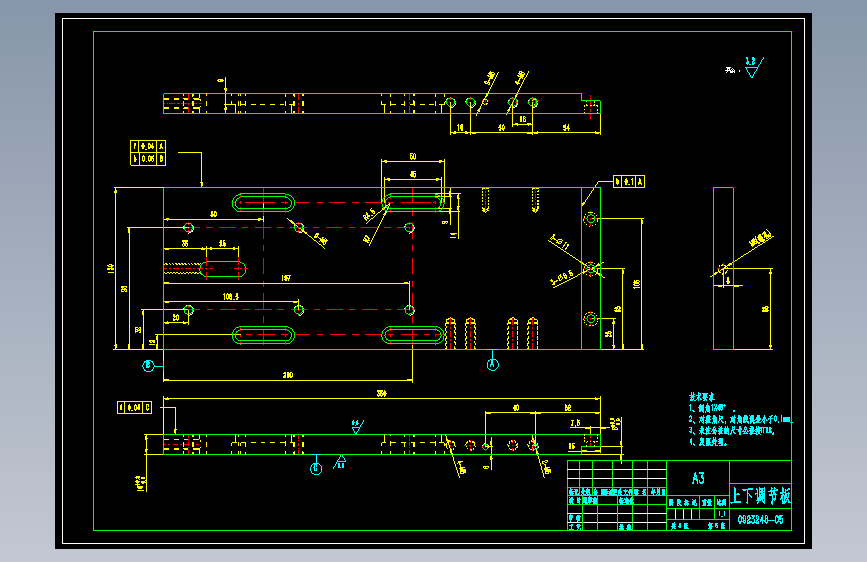
Task: Click the "45" slot dimension
Action: coord(412,174)
